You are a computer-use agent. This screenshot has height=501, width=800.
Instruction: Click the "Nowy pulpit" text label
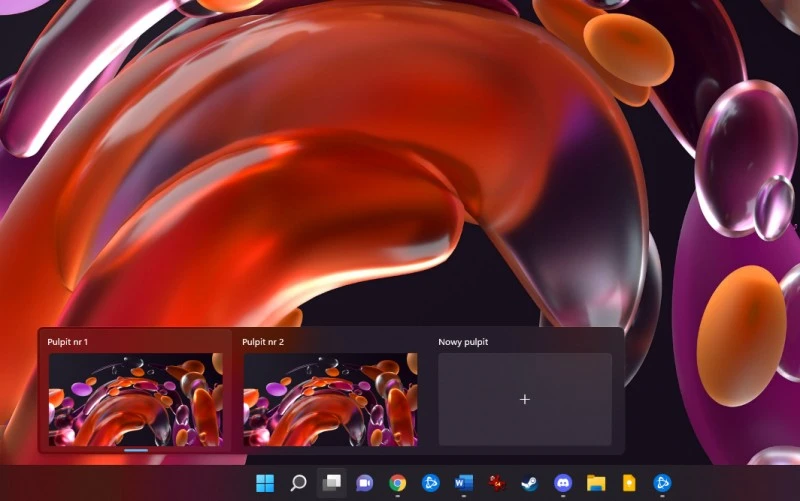[463, 342]
